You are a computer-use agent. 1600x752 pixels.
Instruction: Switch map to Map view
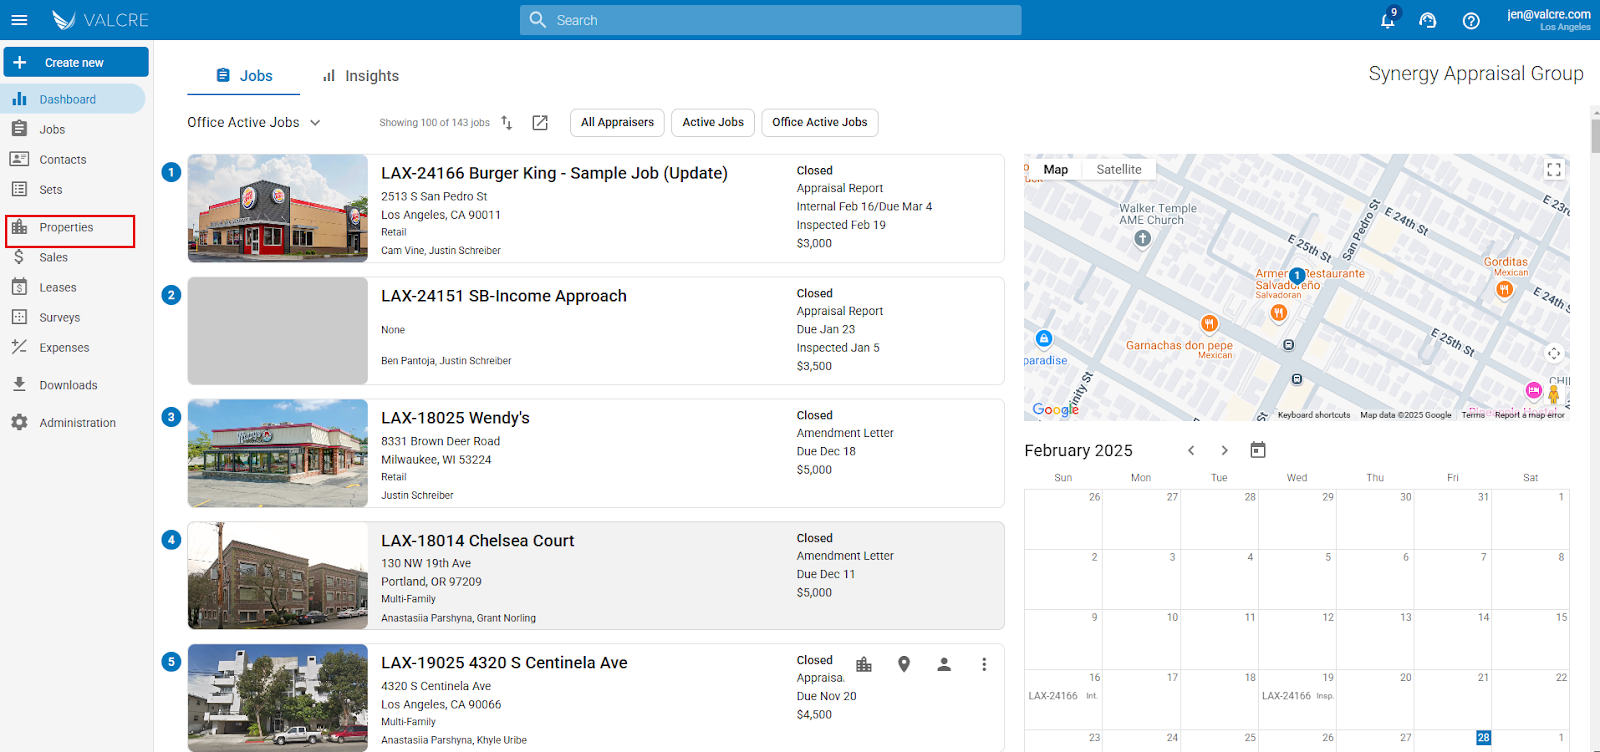click(x=1055, y=169)
